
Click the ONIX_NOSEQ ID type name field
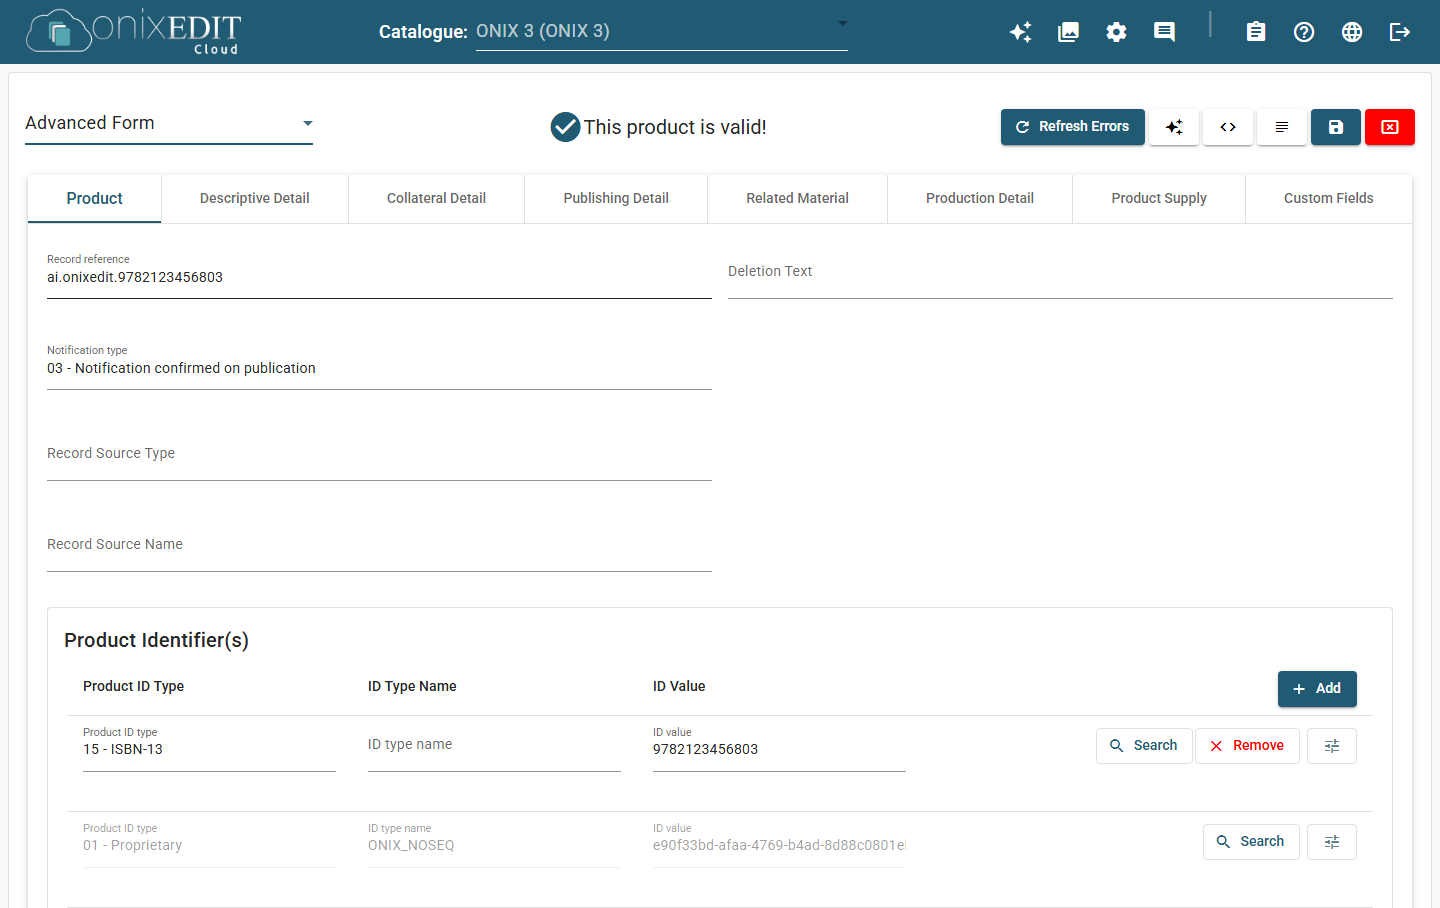(494, 844)
